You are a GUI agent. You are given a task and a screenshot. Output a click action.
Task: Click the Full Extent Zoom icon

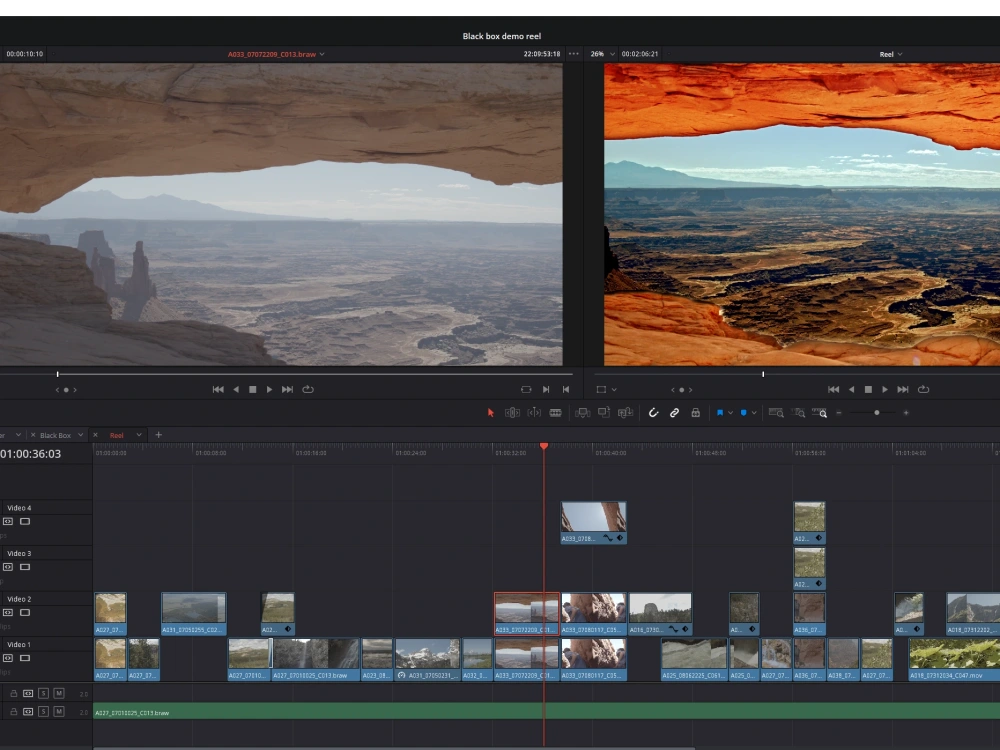(776, 413)
